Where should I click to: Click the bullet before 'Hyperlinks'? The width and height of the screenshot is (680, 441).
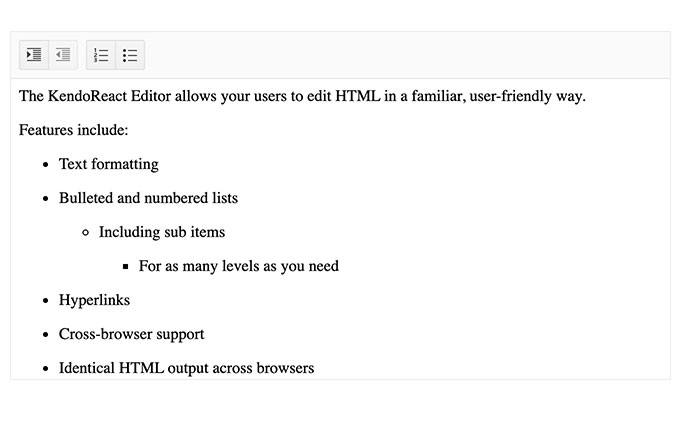[46, 301]
